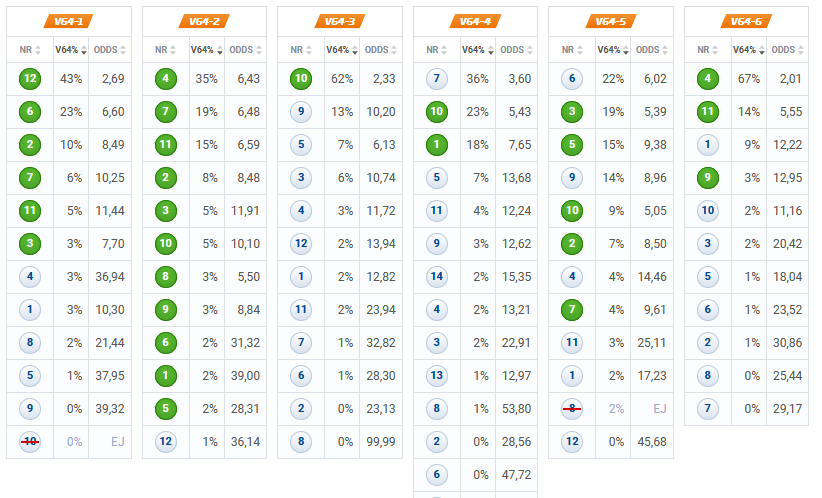Select horse 4 in V64-1 column
Screen dimensions: 822x498
tap(30, 276)
